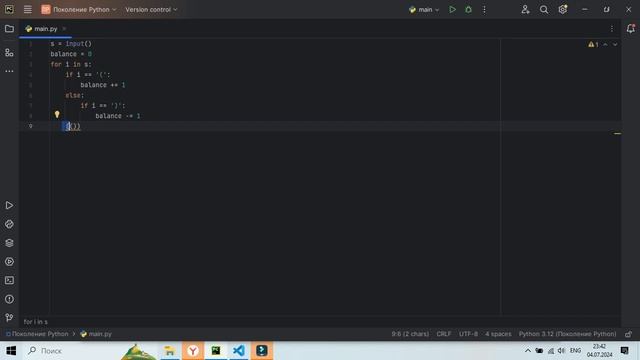
Task: Open Search Everywhere magnifier
Action: pyautogui.click(x=544, y=9)
